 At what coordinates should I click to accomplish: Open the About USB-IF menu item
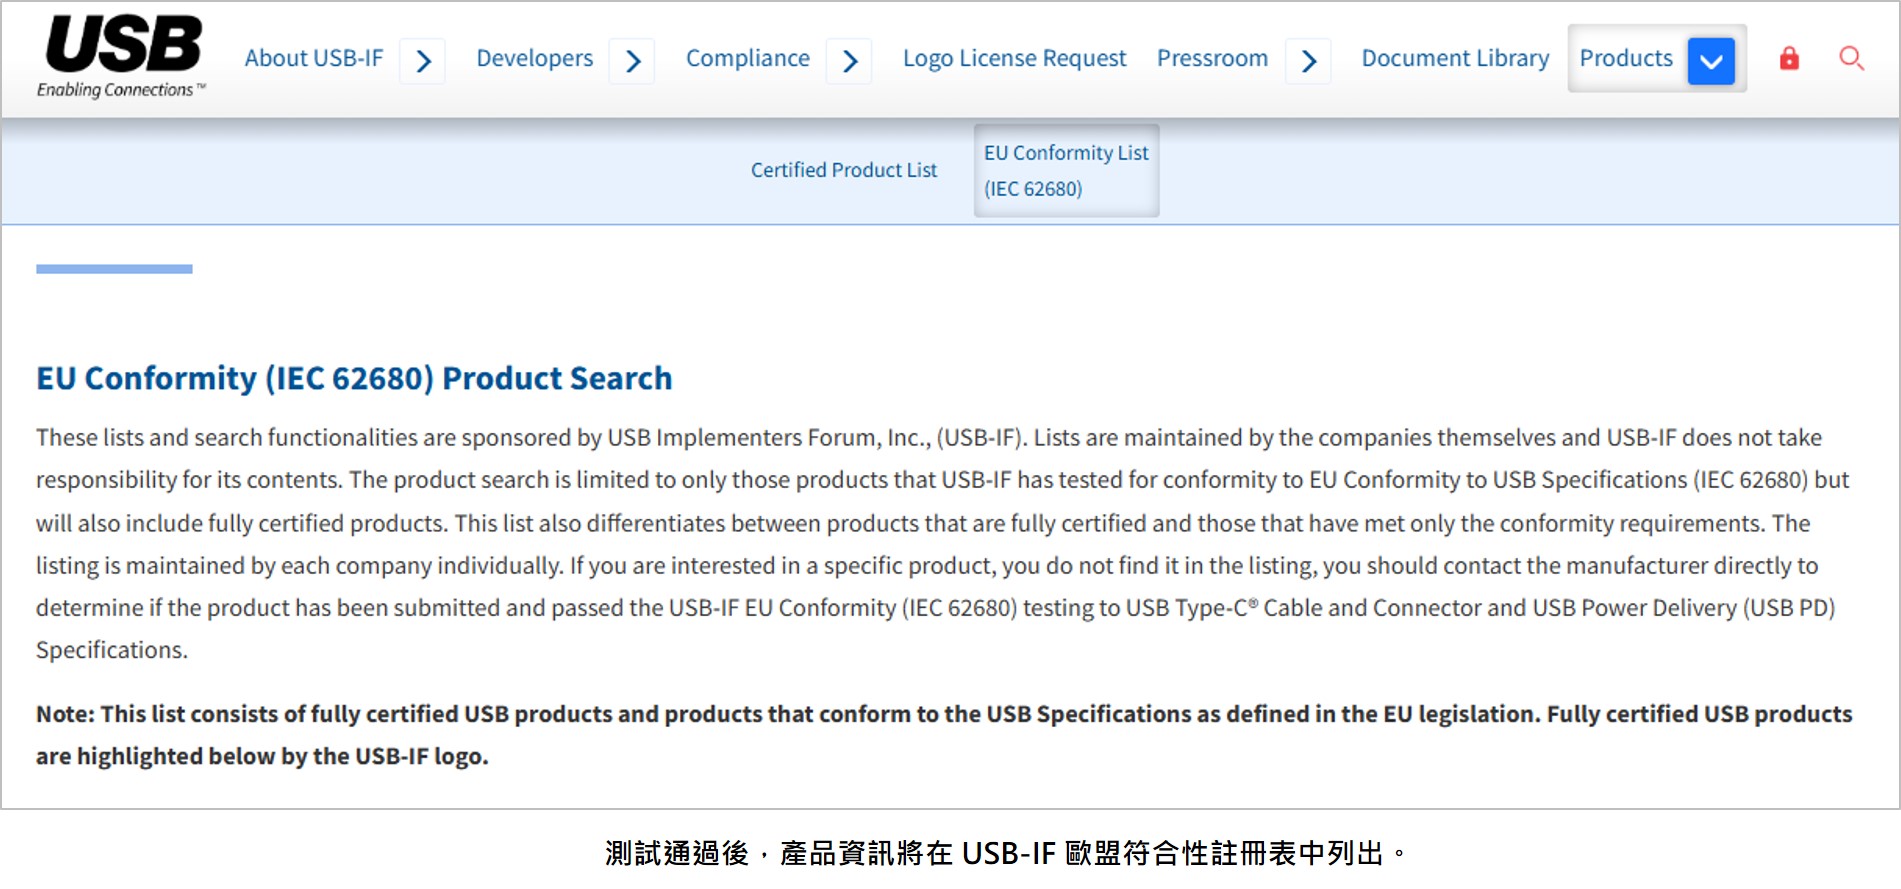click(314, 58)
